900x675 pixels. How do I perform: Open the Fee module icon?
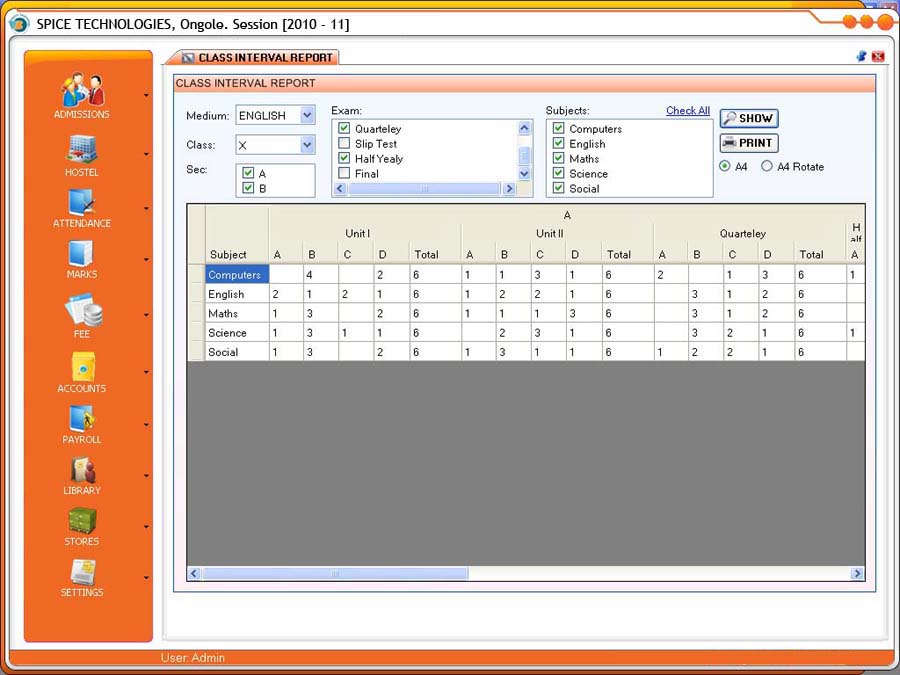tap(82, 310)
